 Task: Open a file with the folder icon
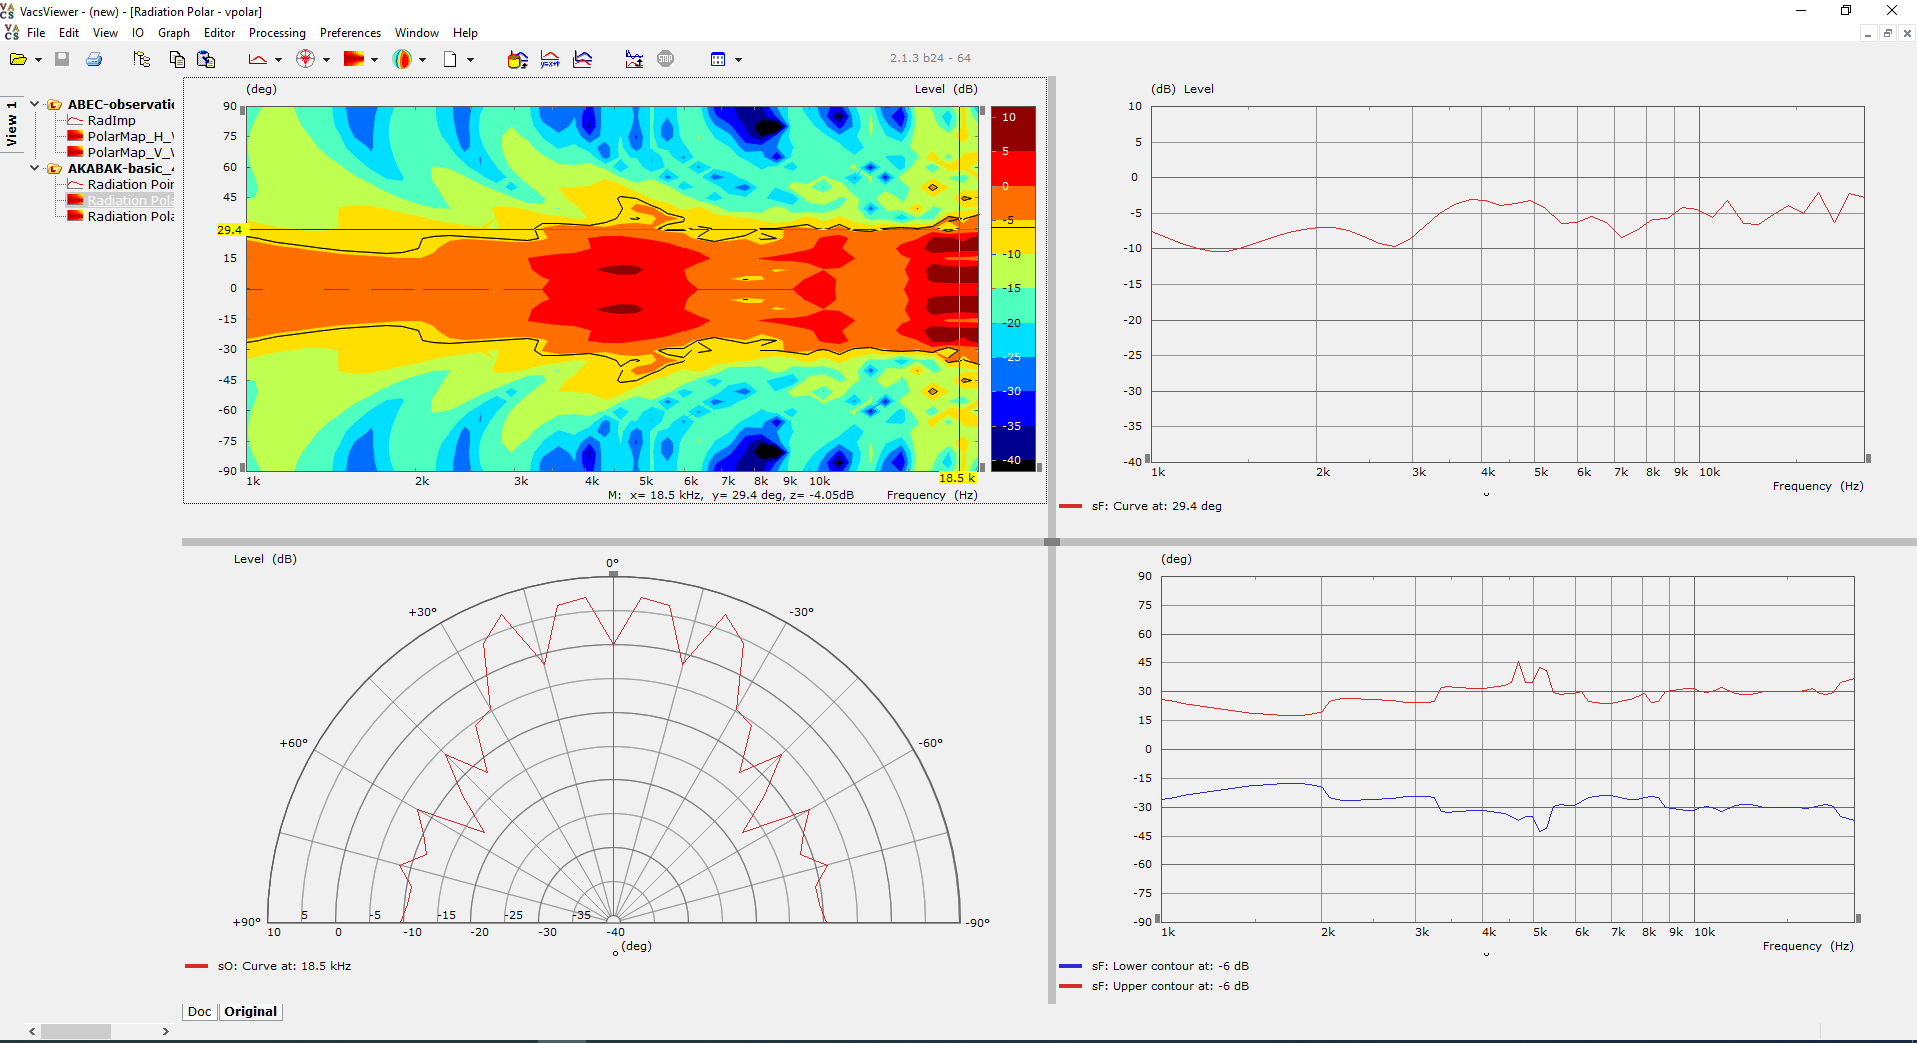tap(18, 59)
